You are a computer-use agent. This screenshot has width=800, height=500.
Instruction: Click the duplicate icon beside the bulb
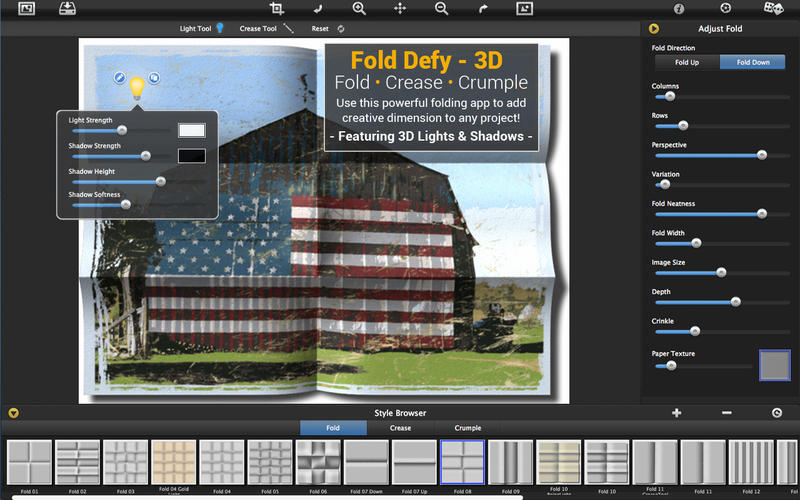(x=154, y=78)
